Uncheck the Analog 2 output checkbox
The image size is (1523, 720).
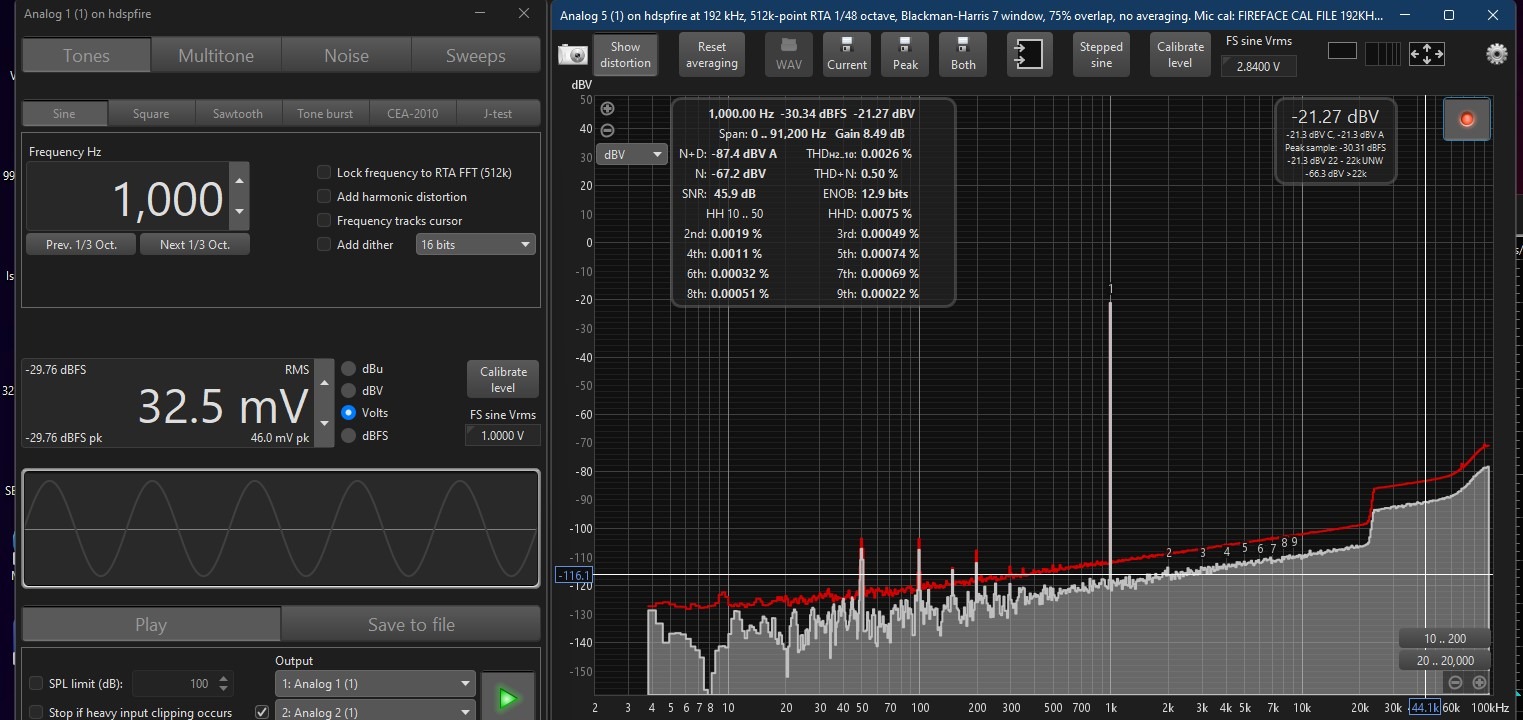tap(262, 712)
